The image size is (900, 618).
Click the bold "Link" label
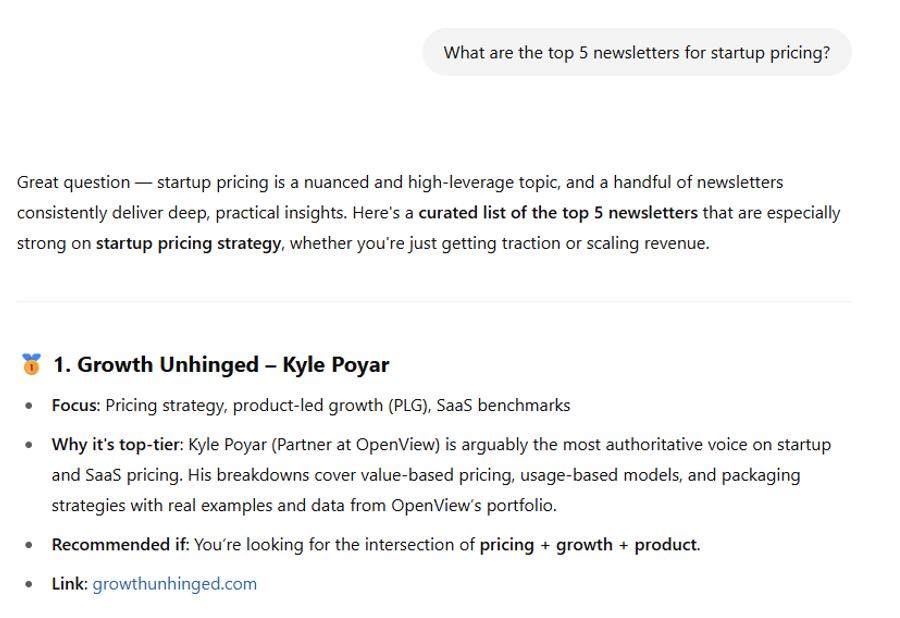pyautogui.click(x=68, y=584)
